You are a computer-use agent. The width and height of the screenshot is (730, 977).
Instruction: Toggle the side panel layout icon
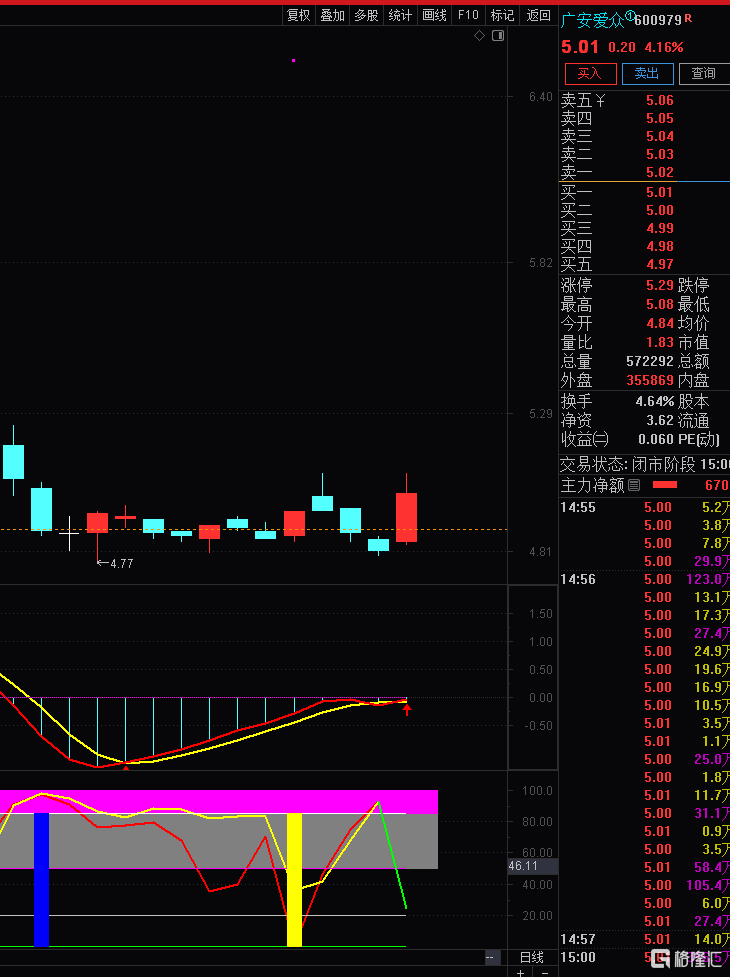pos(498,35)
